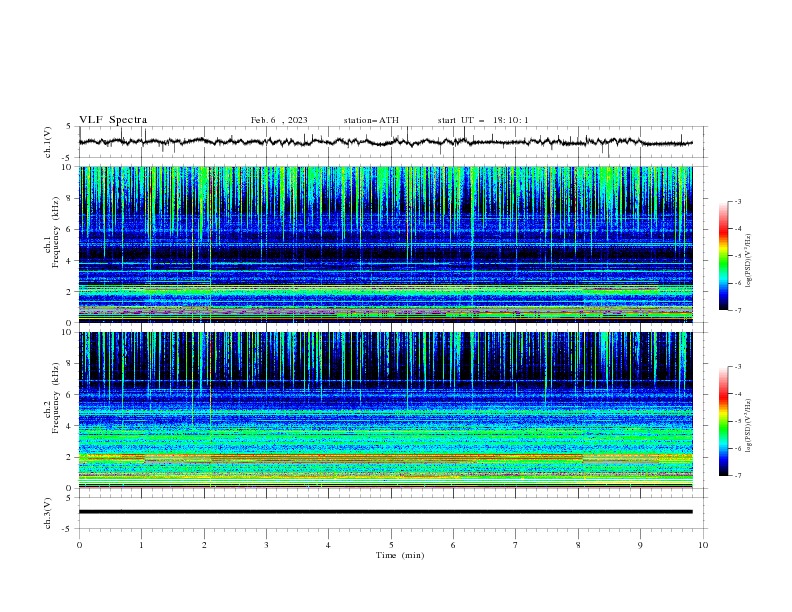Click the "8" kHz tick on ch.1 frequency axis
The height and width of the screenshot is (612, 792).
tap(70, 198)
